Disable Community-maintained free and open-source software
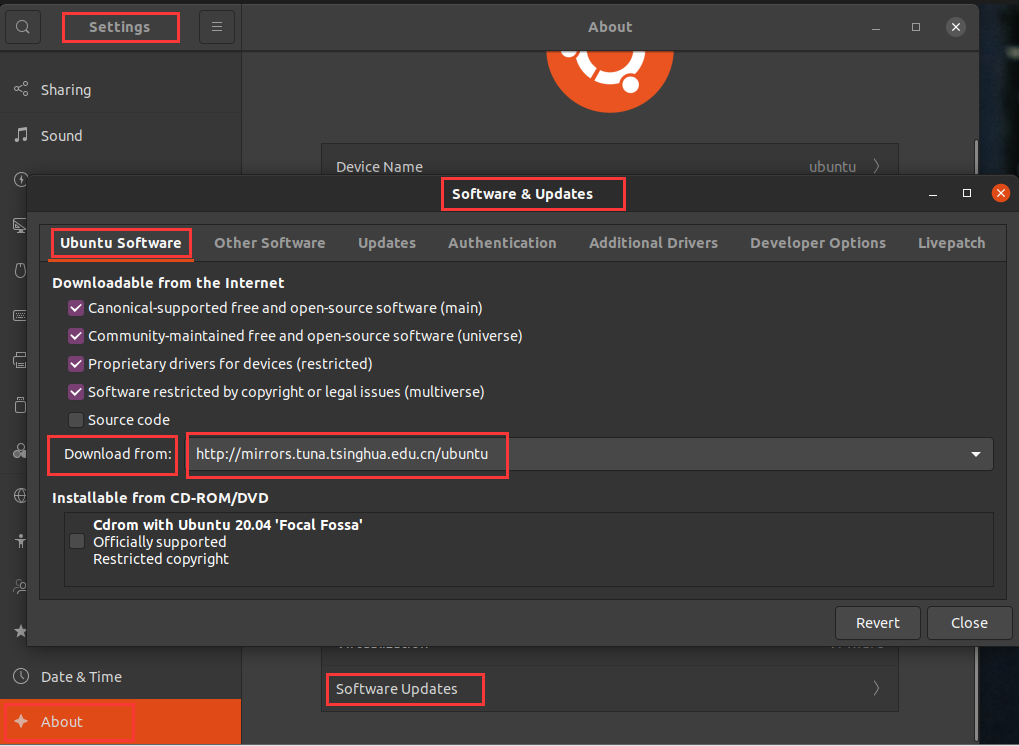Viewport: 1019px width, 746px height. pyautogui.click(x=76, y=336)
